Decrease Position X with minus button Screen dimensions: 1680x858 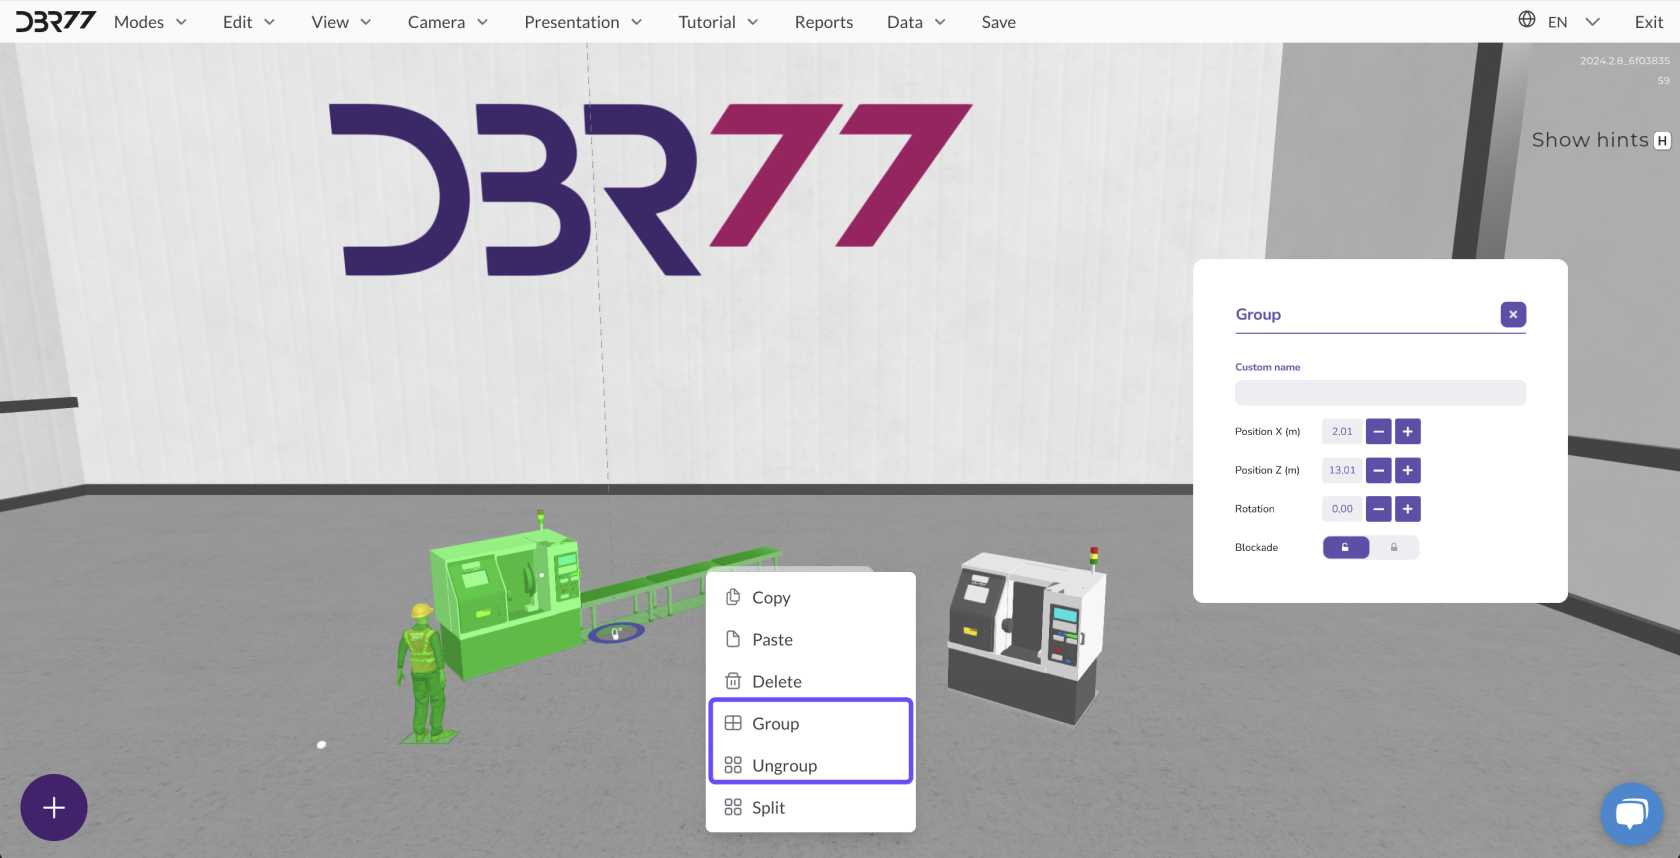(x=1378, y=432)
